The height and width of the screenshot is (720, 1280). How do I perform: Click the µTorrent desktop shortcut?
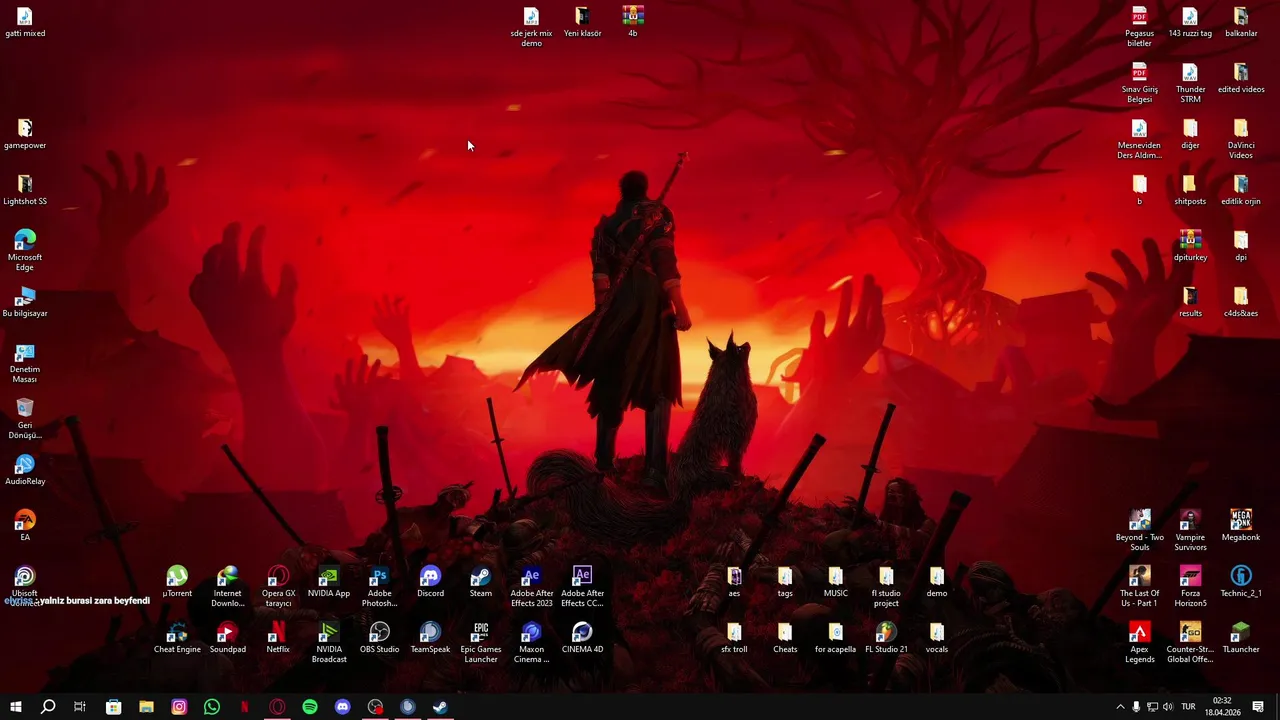click(177, 582)
